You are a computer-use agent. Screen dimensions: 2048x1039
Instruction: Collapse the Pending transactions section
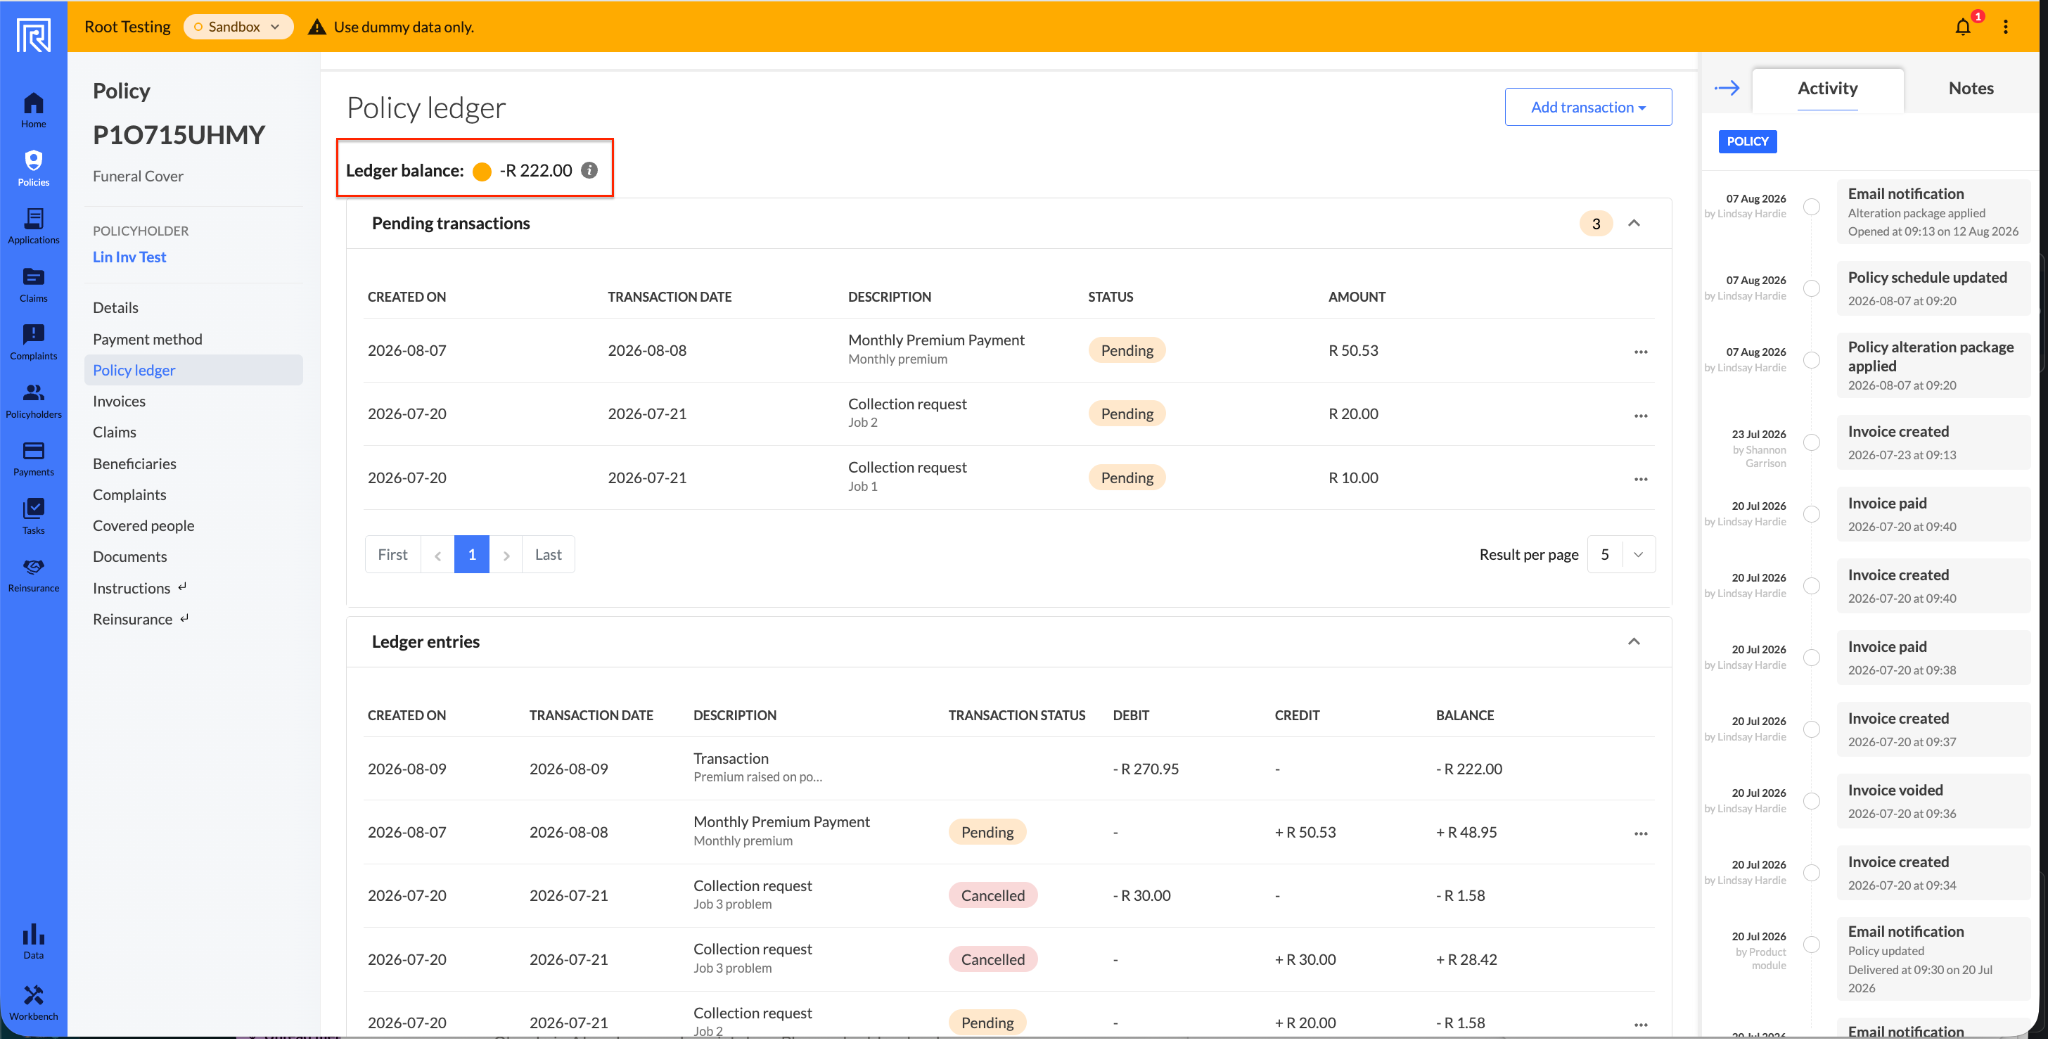(x=1634, y=223)
